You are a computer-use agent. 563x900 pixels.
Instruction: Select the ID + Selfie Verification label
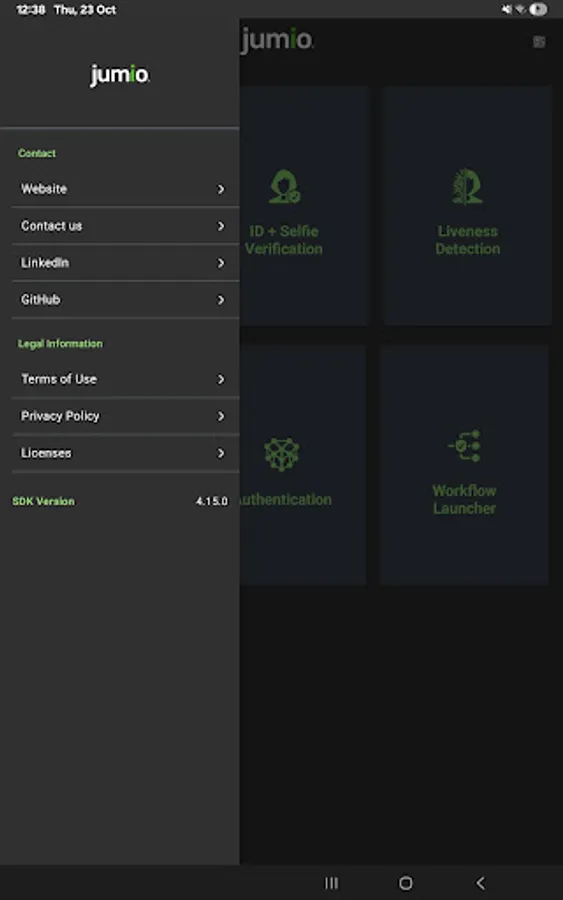[x=284, y=240]
